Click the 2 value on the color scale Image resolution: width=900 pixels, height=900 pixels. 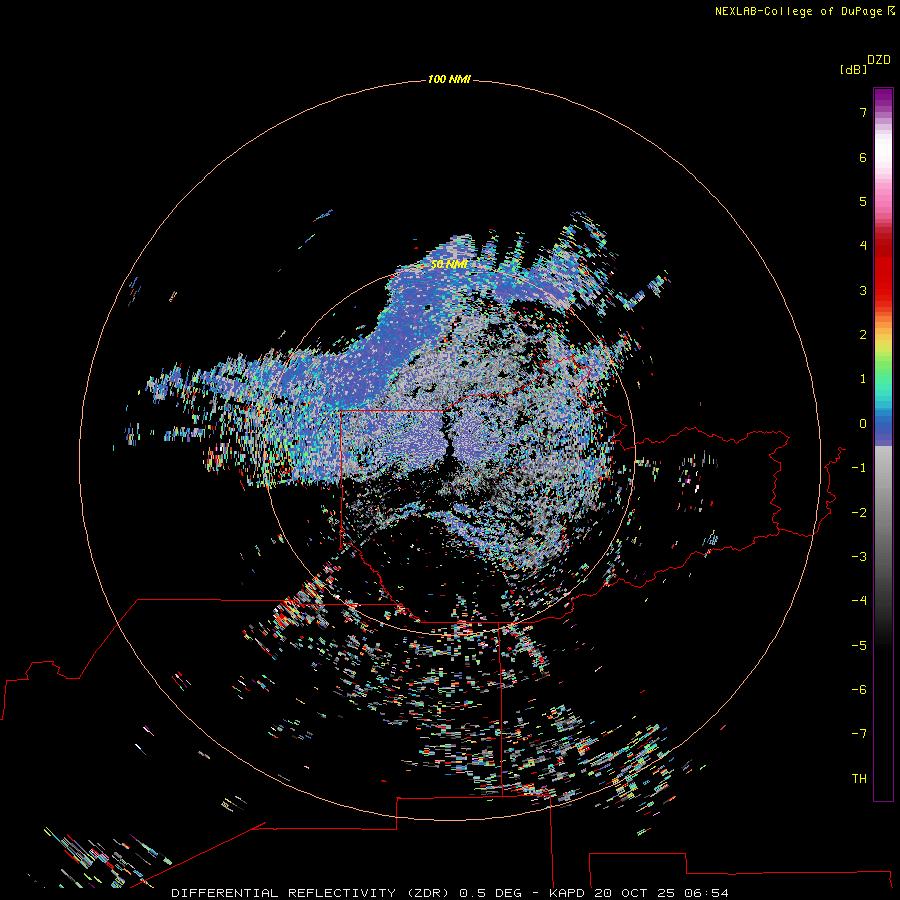[x=863, y=335]
